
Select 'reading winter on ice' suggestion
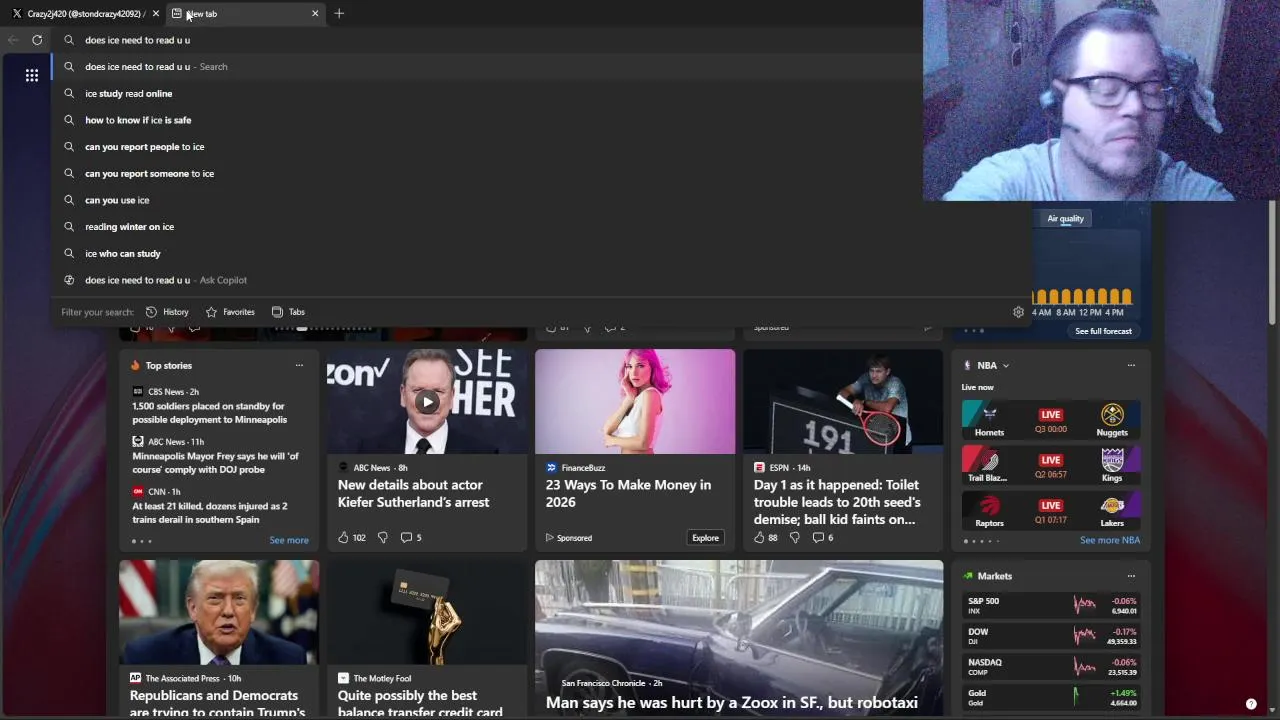540,227
